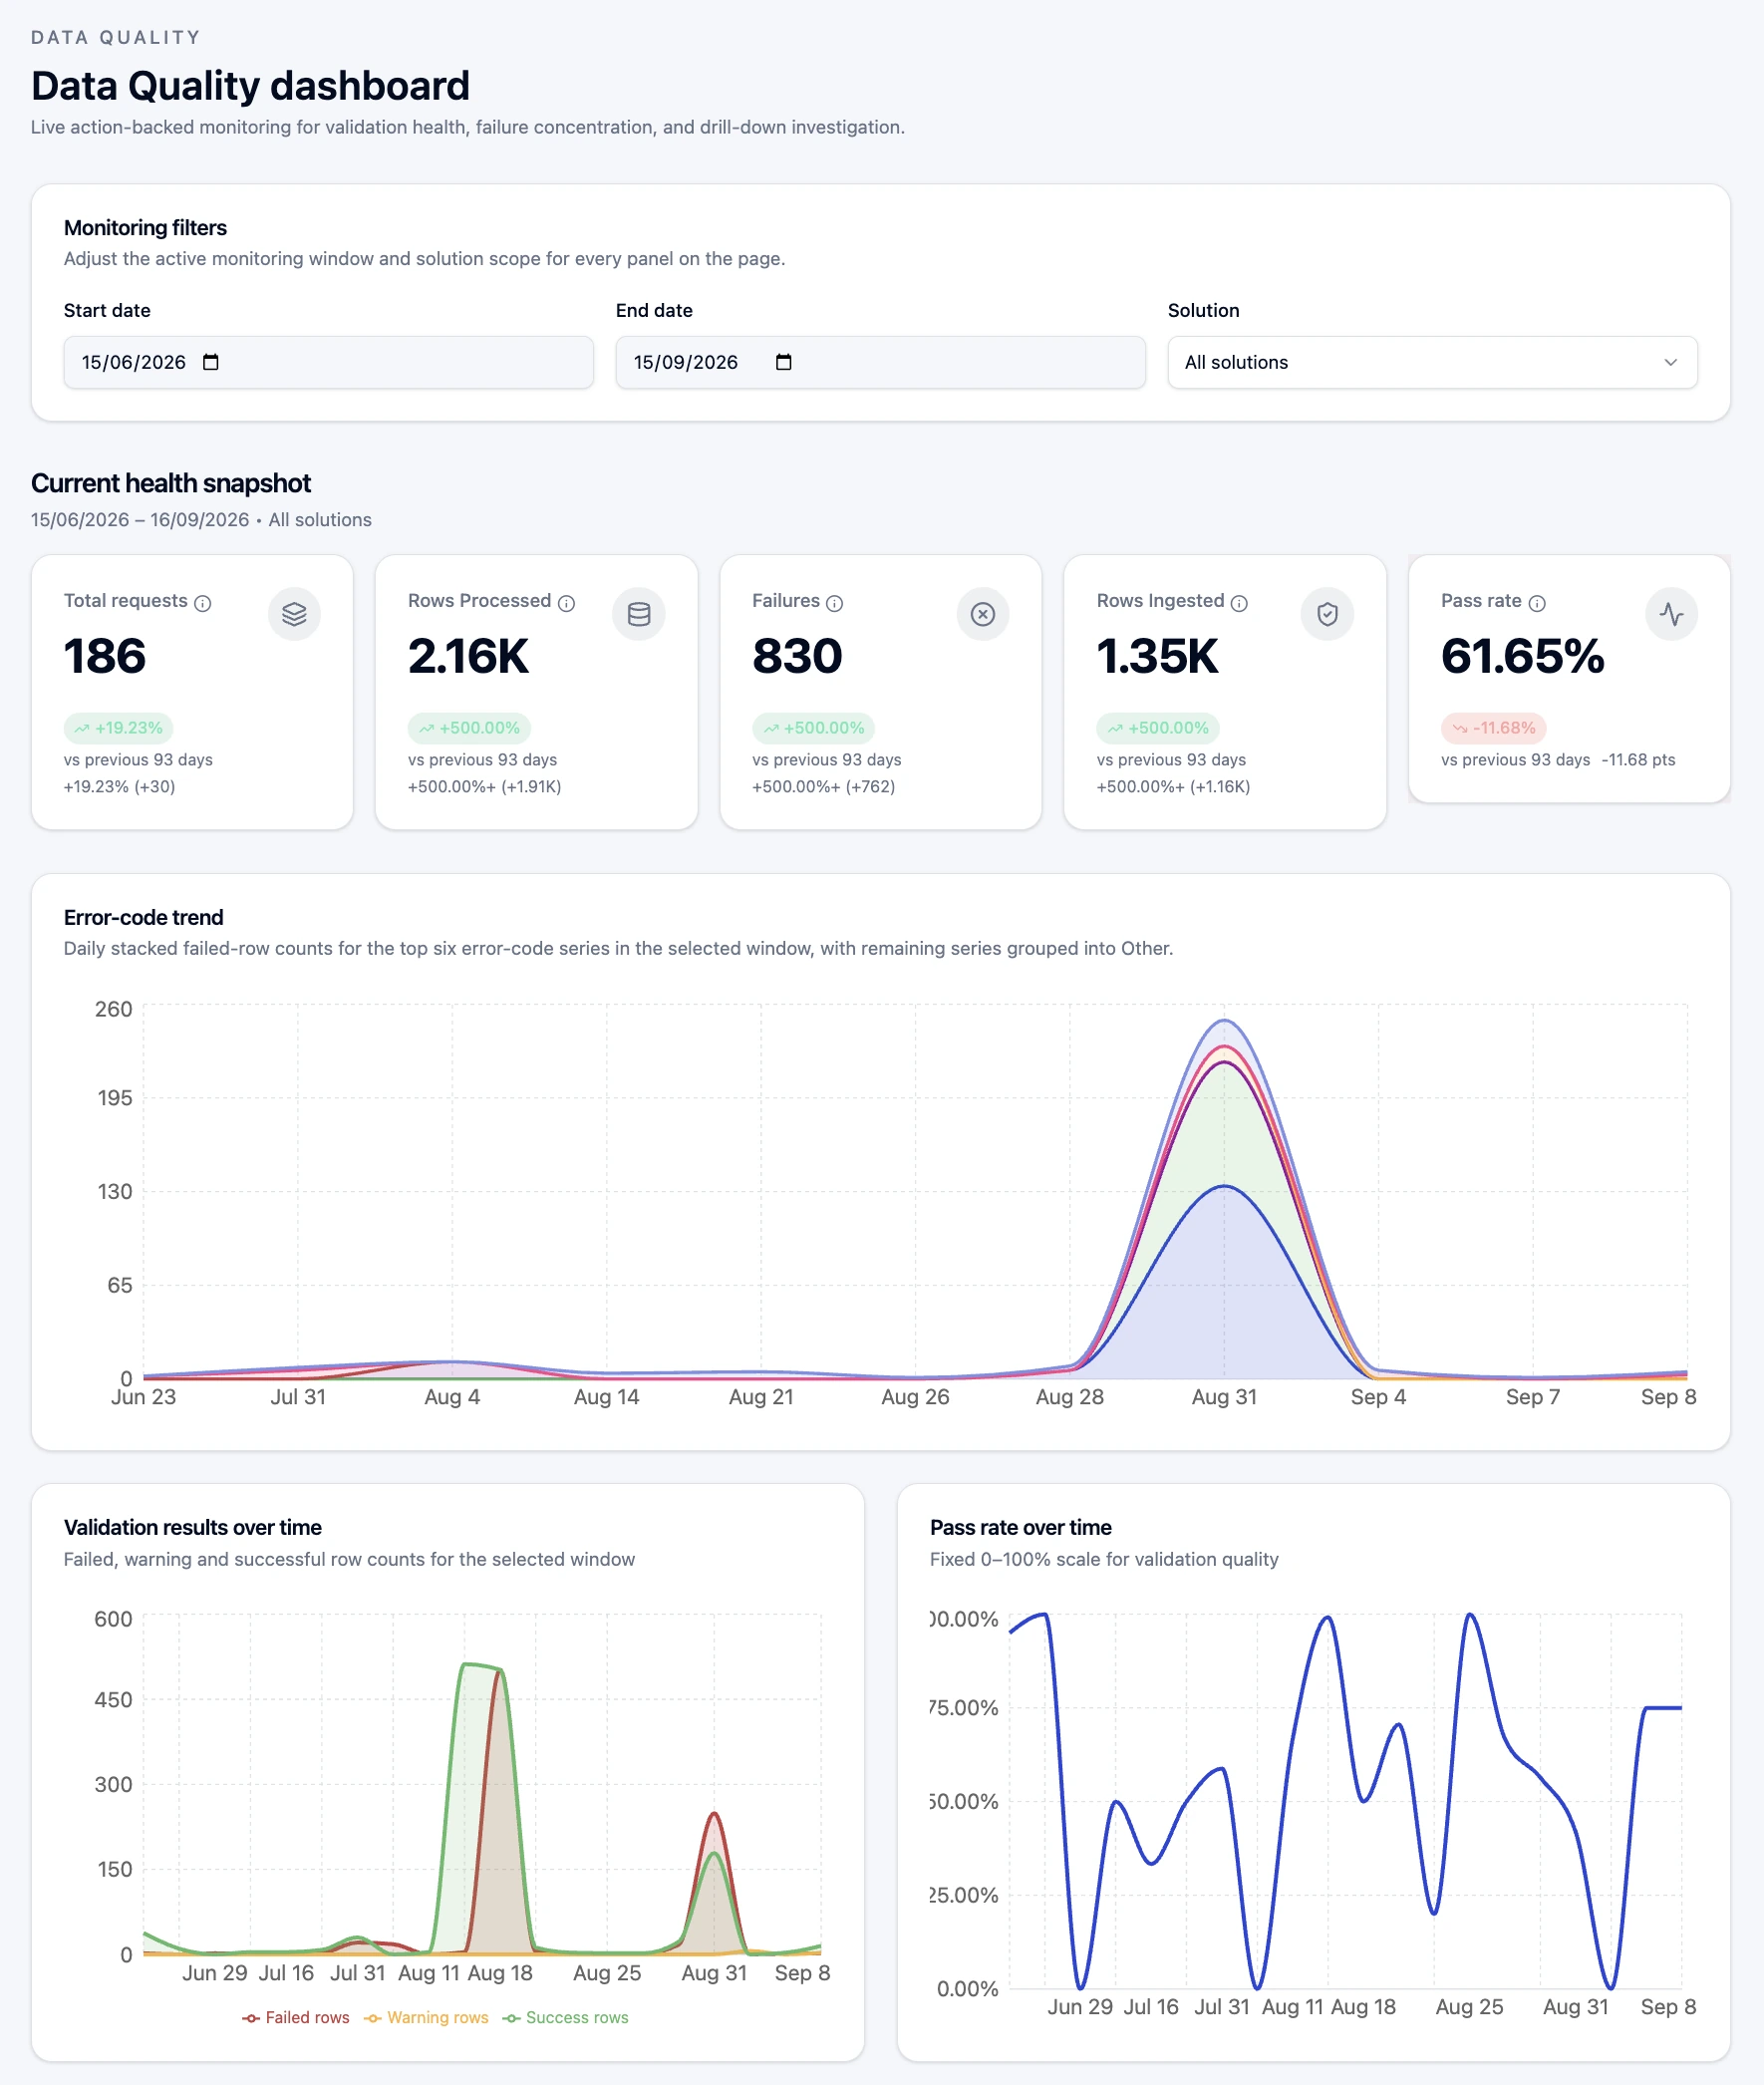Click the End date field 15/09/2026
The image size is (1764, 2085).
[x=880, y=362]
